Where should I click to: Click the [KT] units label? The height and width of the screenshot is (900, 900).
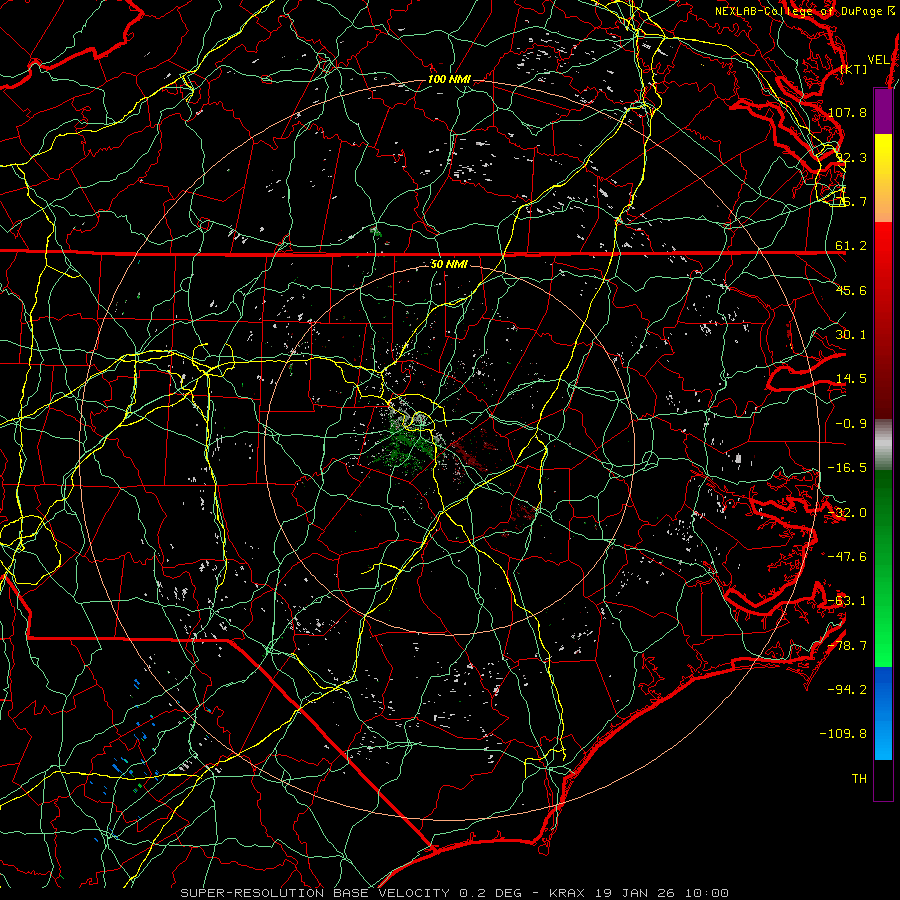853,69
